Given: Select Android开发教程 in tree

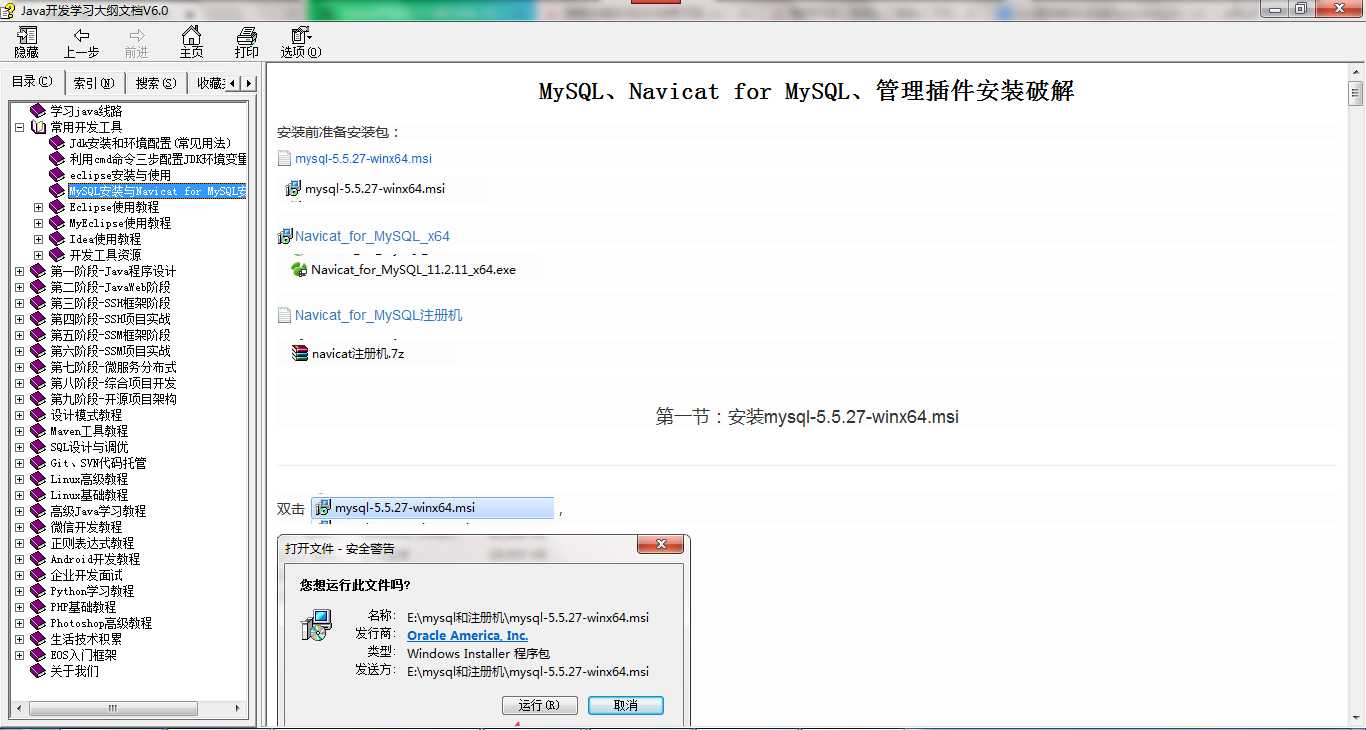Looking at the screenshot, I should [95, 559].
